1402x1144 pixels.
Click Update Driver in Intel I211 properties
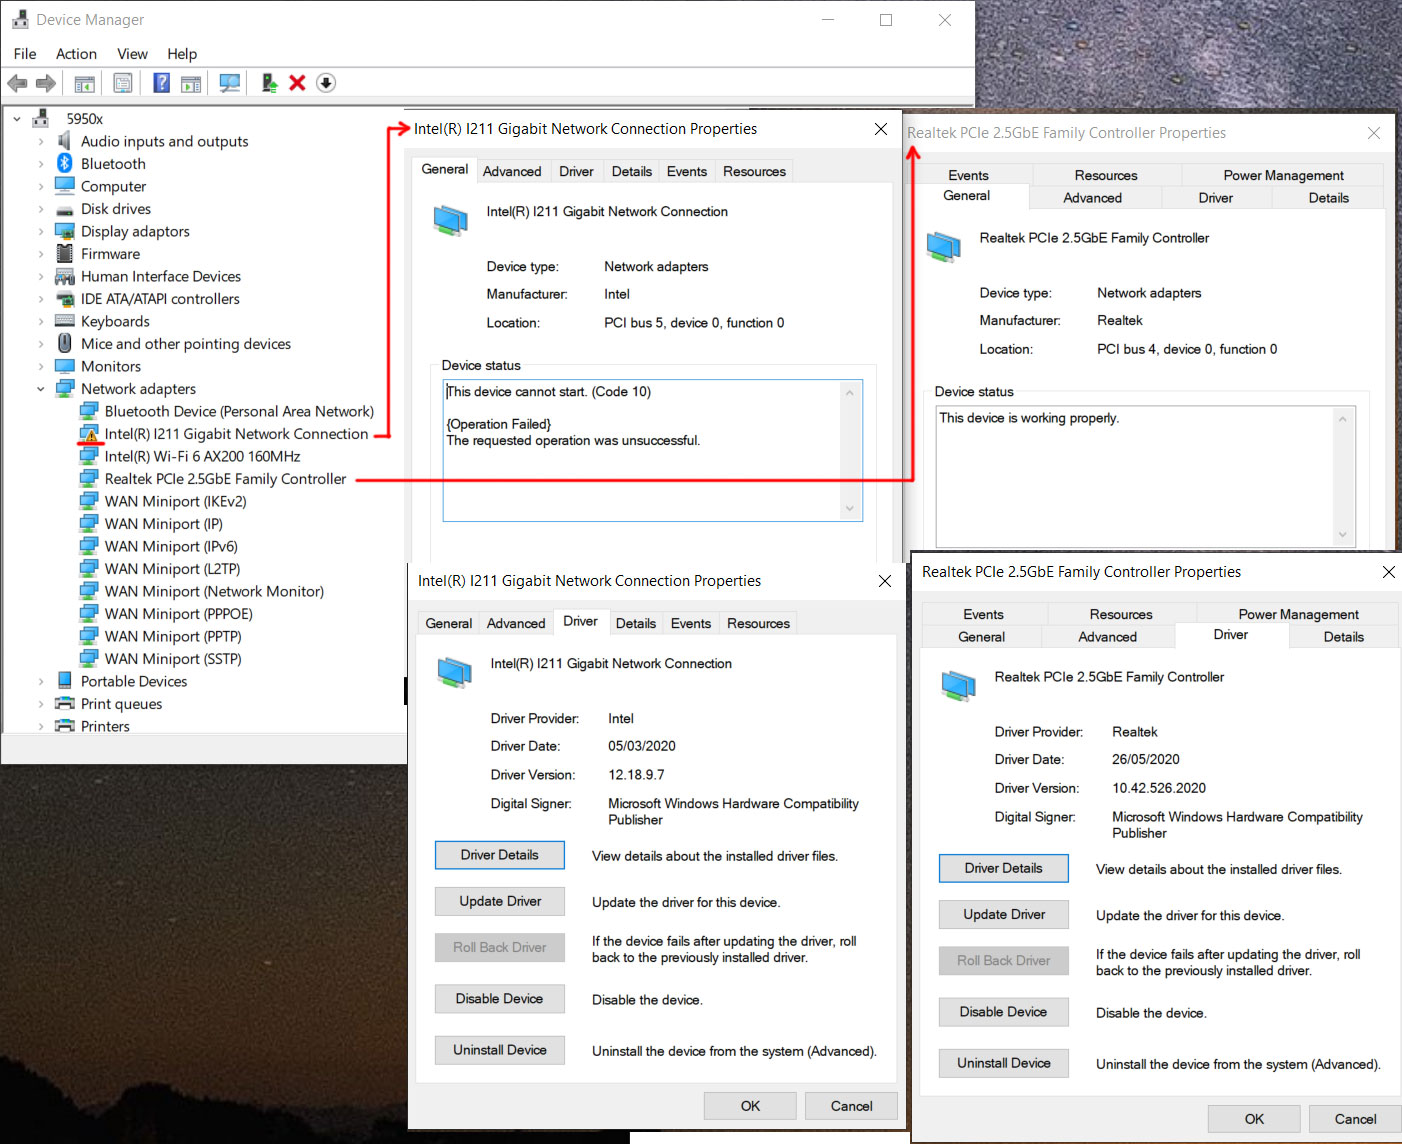point(499,901)
